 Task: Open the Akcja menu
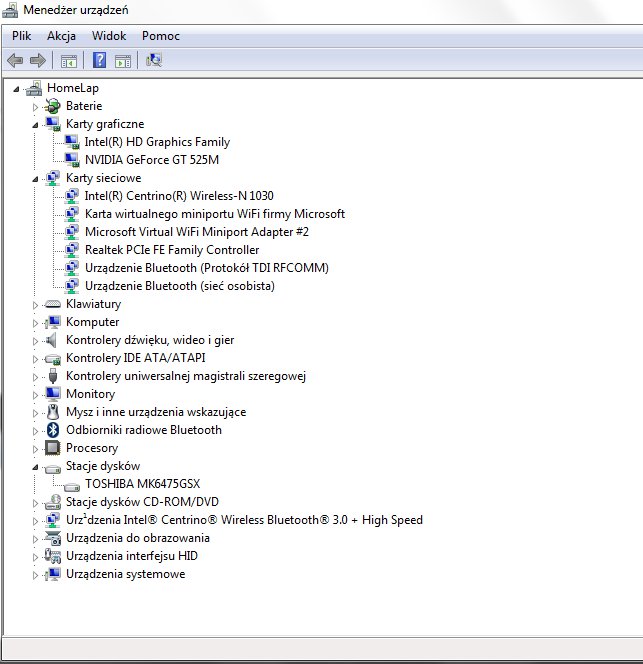(x=61, y=36)
